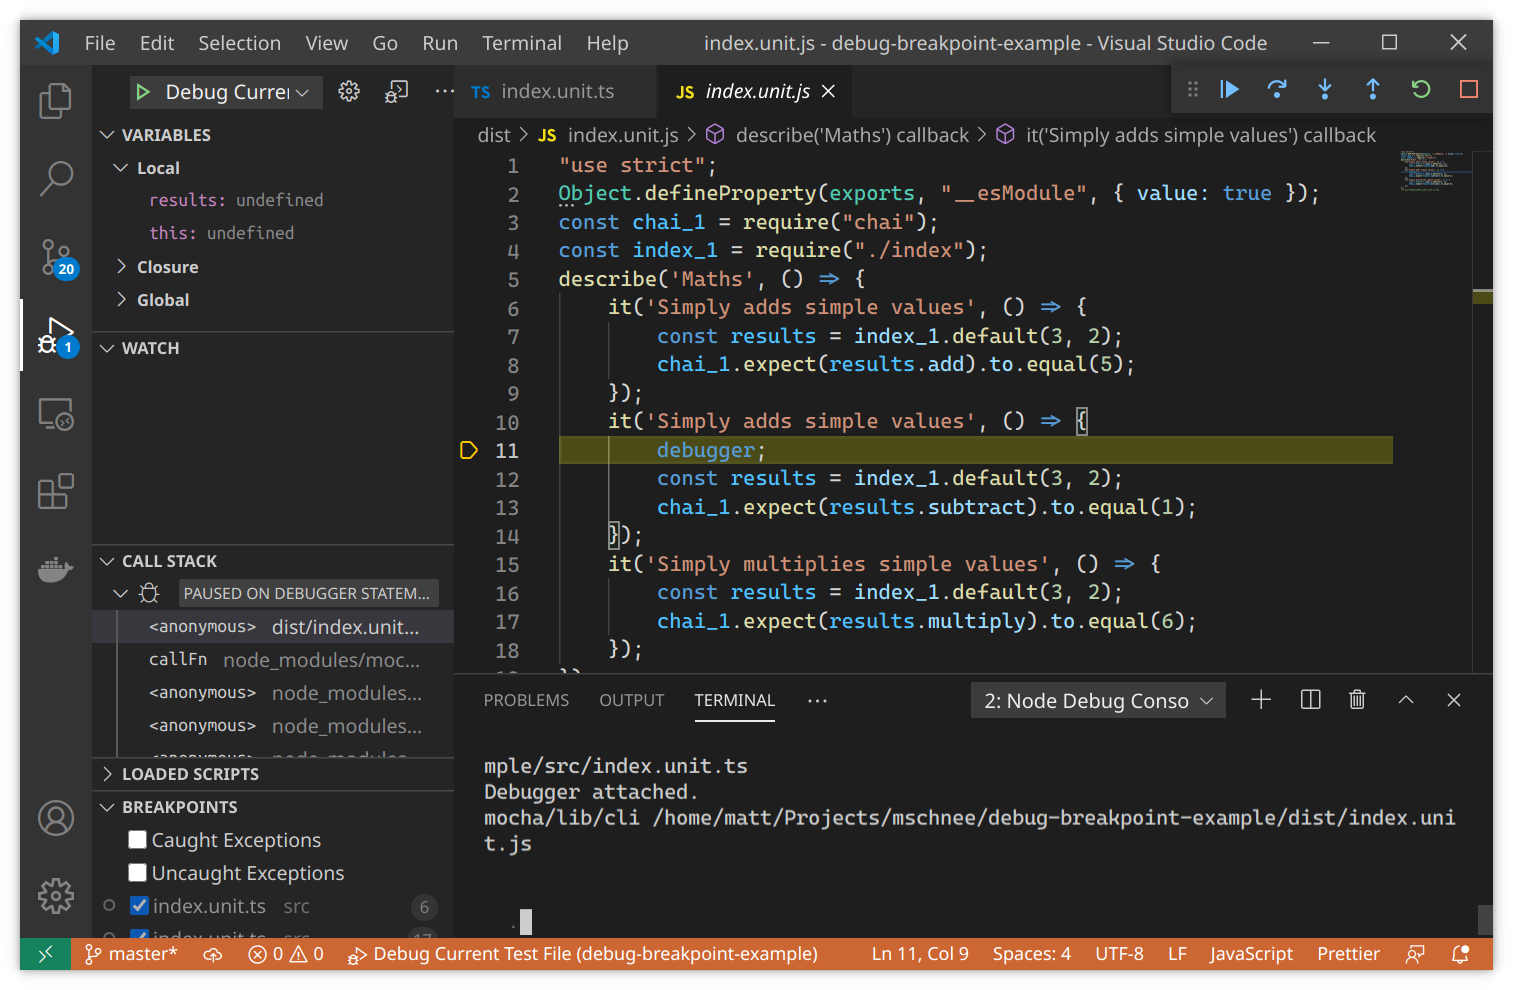
Task: Click Prettier in status bar
Action: 1348,954
